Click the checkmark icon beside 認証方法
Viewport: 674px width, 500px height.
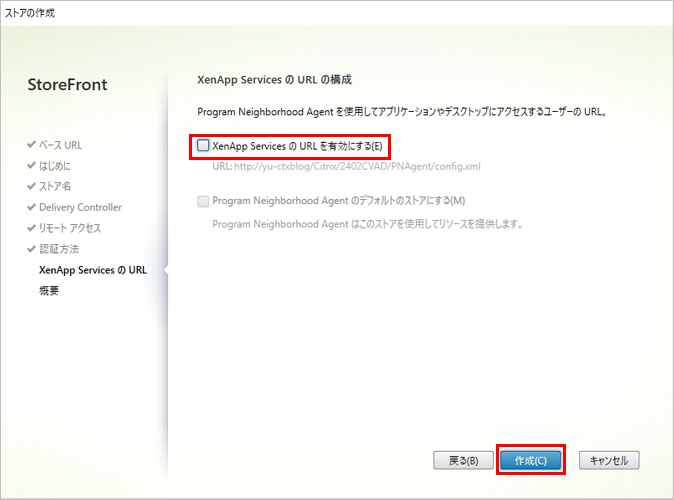(x=32, y=249)
